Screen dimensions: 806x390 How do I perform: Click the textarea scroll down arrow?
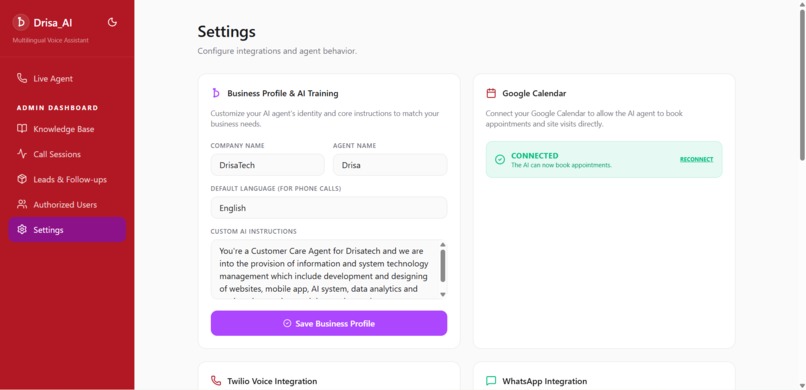tap(443, 294)
